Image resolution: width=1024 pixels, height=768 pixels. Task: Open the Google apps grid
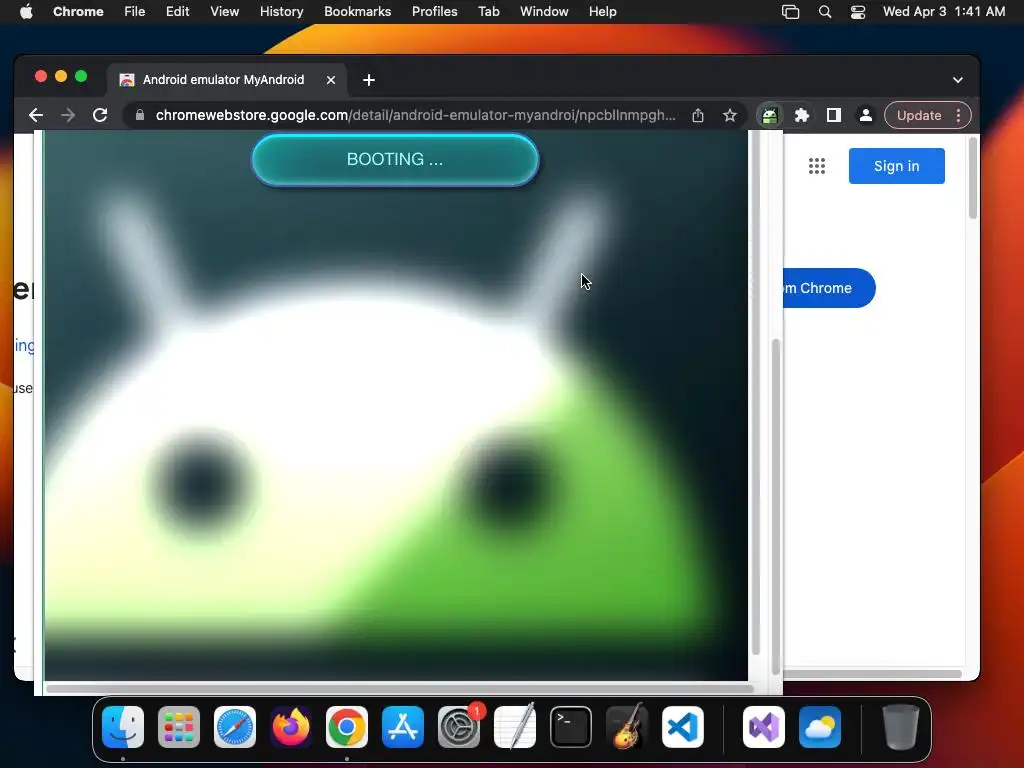817,166
